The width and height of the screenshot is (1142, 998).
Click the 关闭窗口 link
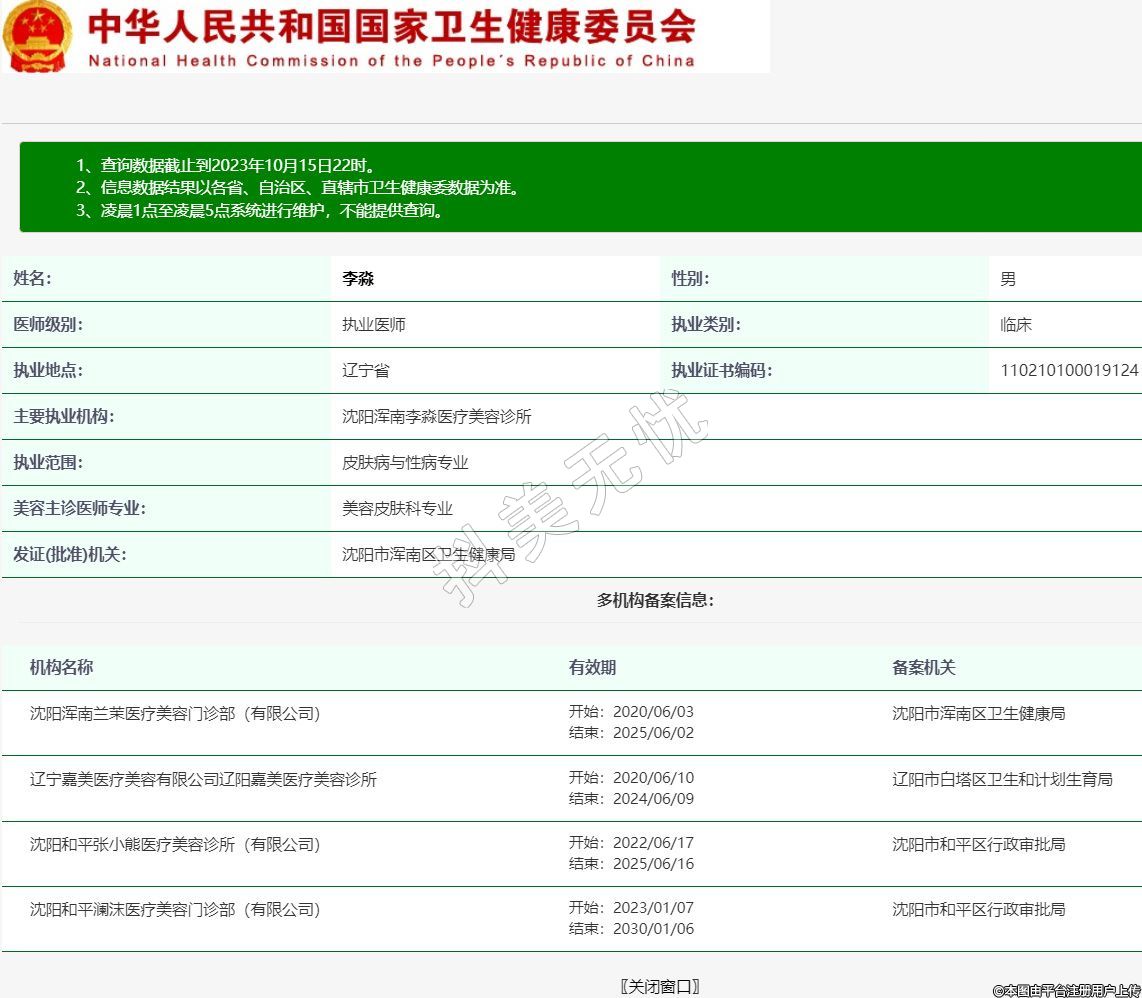659,986
